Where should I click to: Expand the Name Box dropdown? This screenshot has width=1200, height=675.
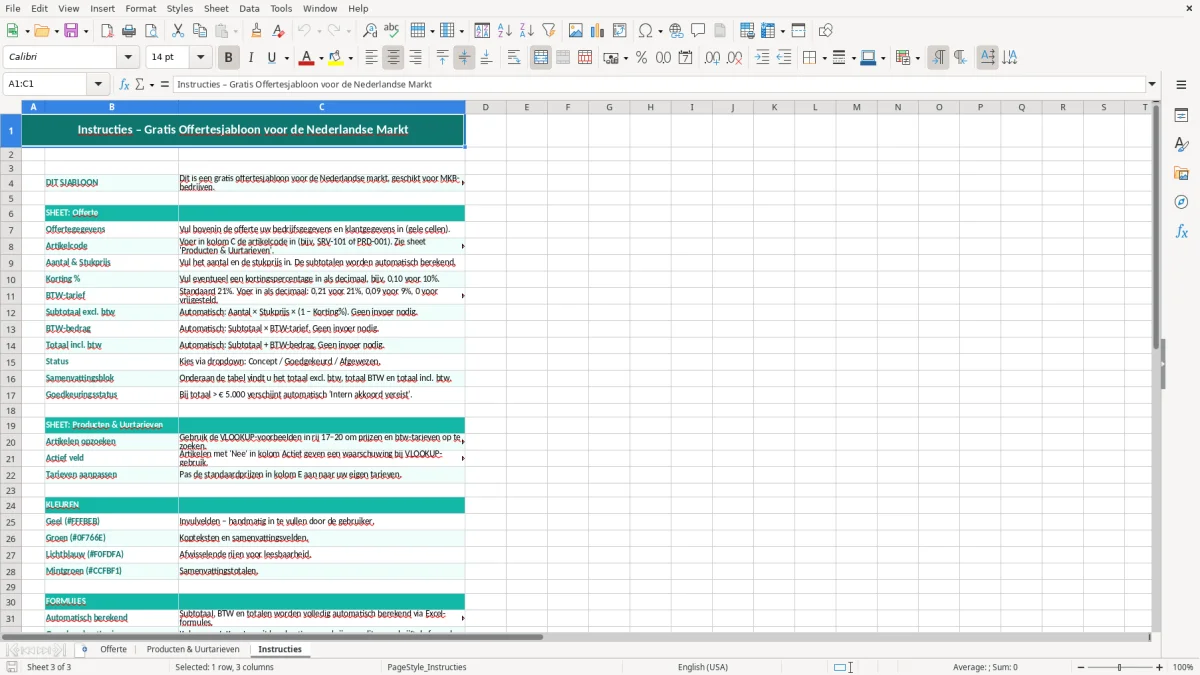coord(98,84)
